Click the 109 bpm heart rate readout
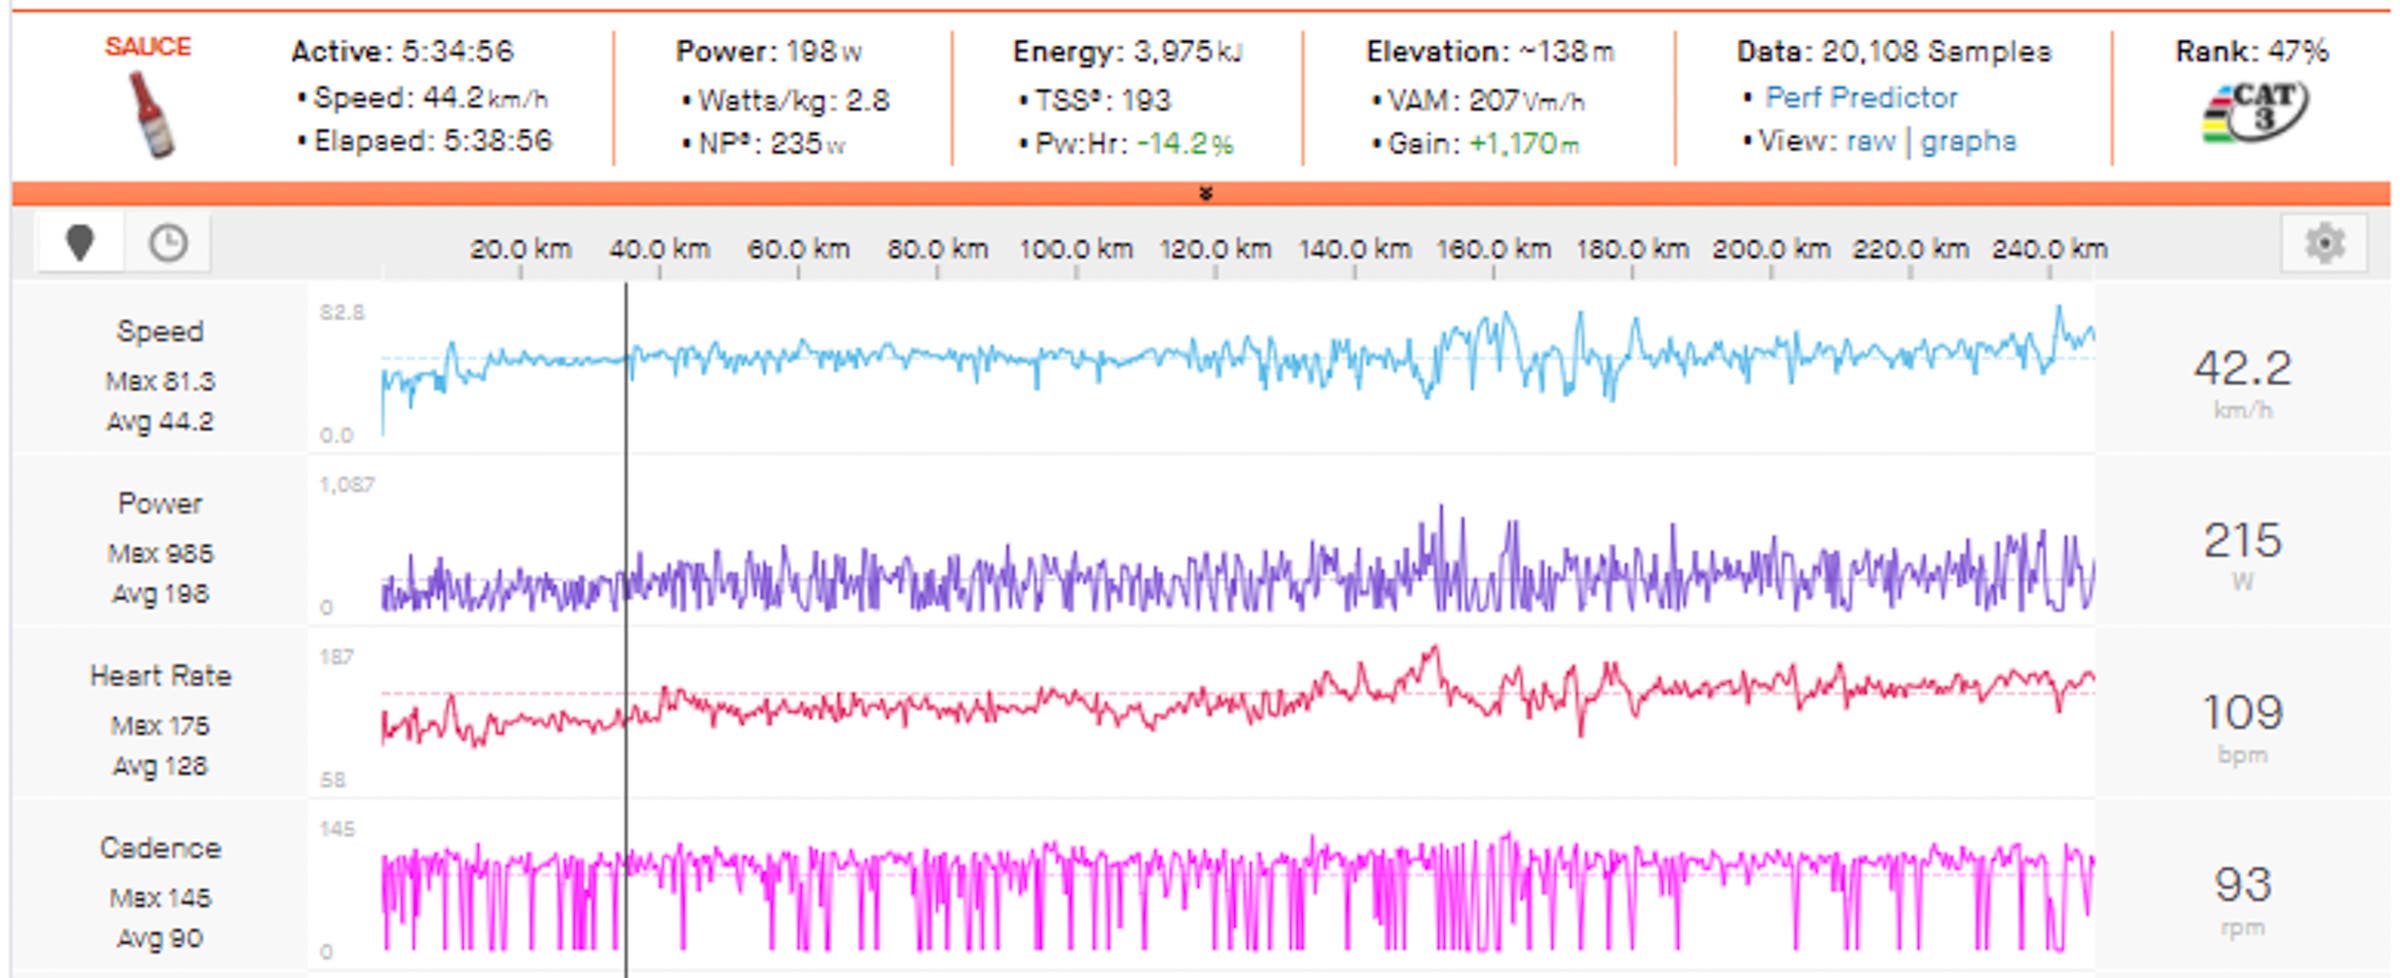2400x978 pixels. [x=2242, y=713]
